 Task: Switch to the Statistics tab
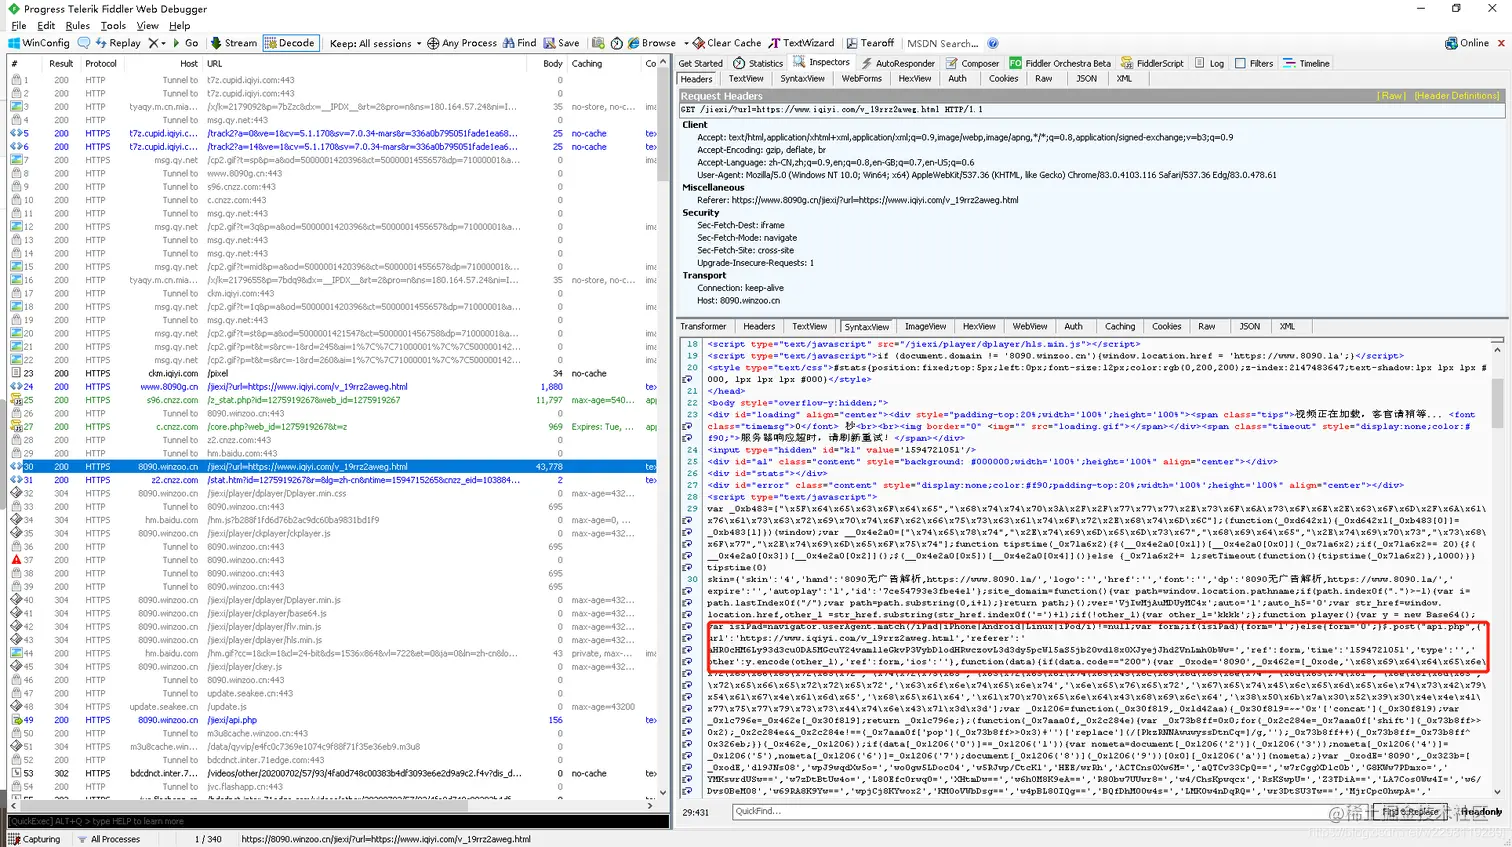coord(758,63)
